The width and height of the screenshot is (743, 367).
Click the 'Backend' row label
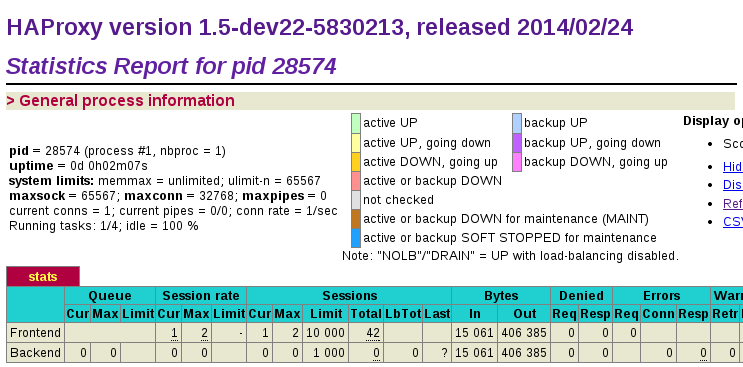36,353
